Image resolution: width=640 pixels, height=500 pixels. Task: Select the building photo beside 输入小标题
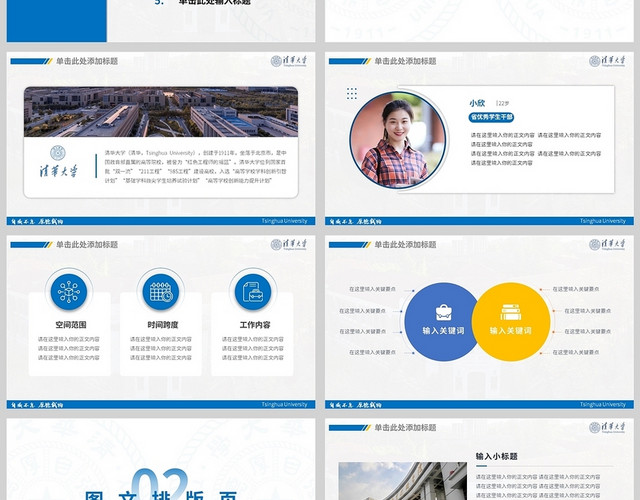pos(402,481)
